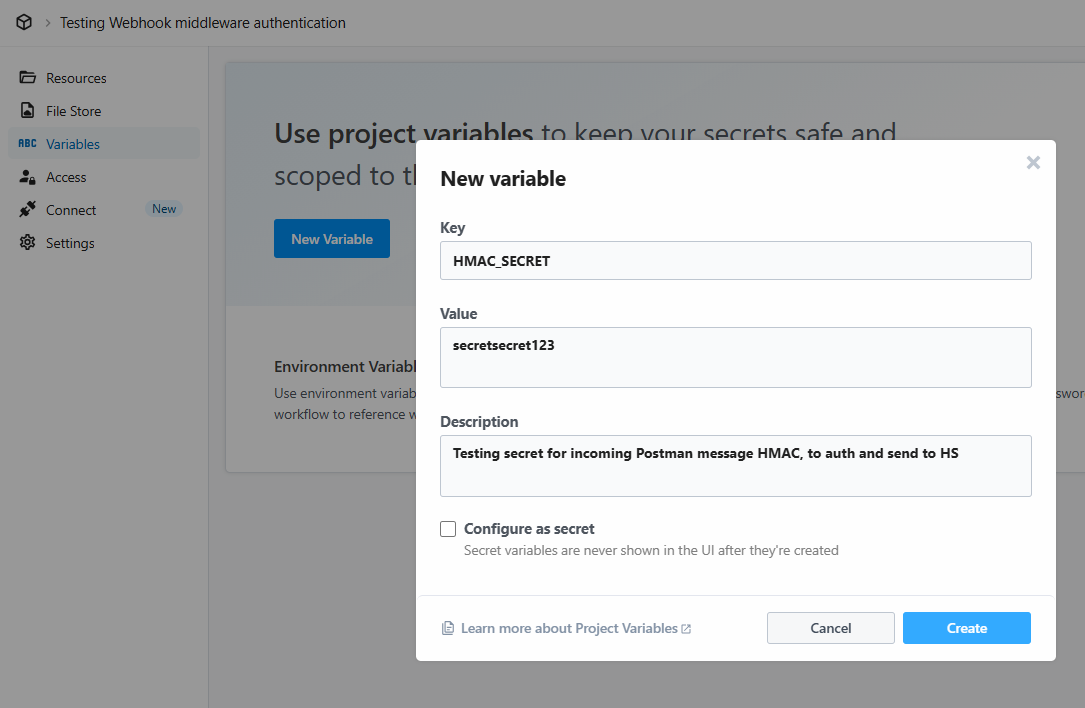
Task: Click the people icon beside Access
Action: pyautogui.click(x=29, y=176)
